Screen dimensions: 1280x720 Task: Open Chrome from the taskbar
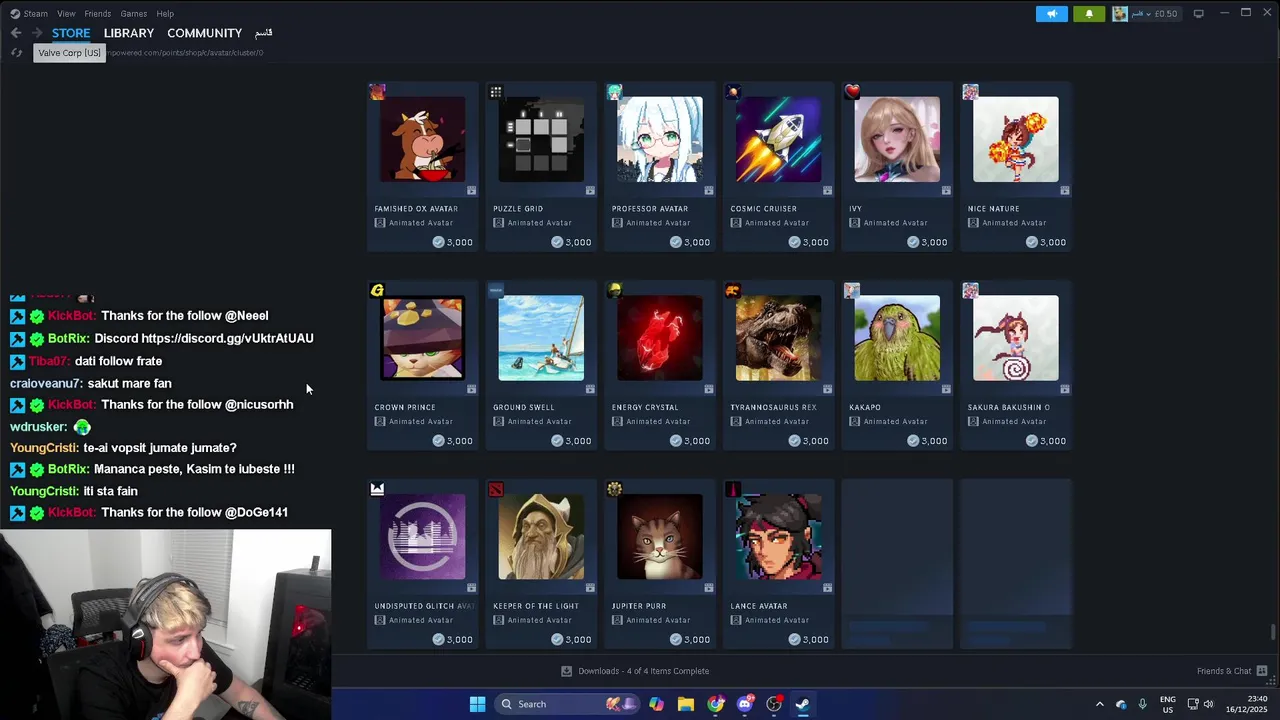click(x=715, y=704)
